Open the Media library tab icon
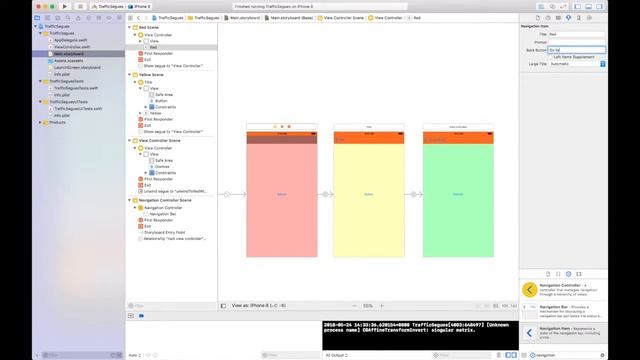 [579, 274]
